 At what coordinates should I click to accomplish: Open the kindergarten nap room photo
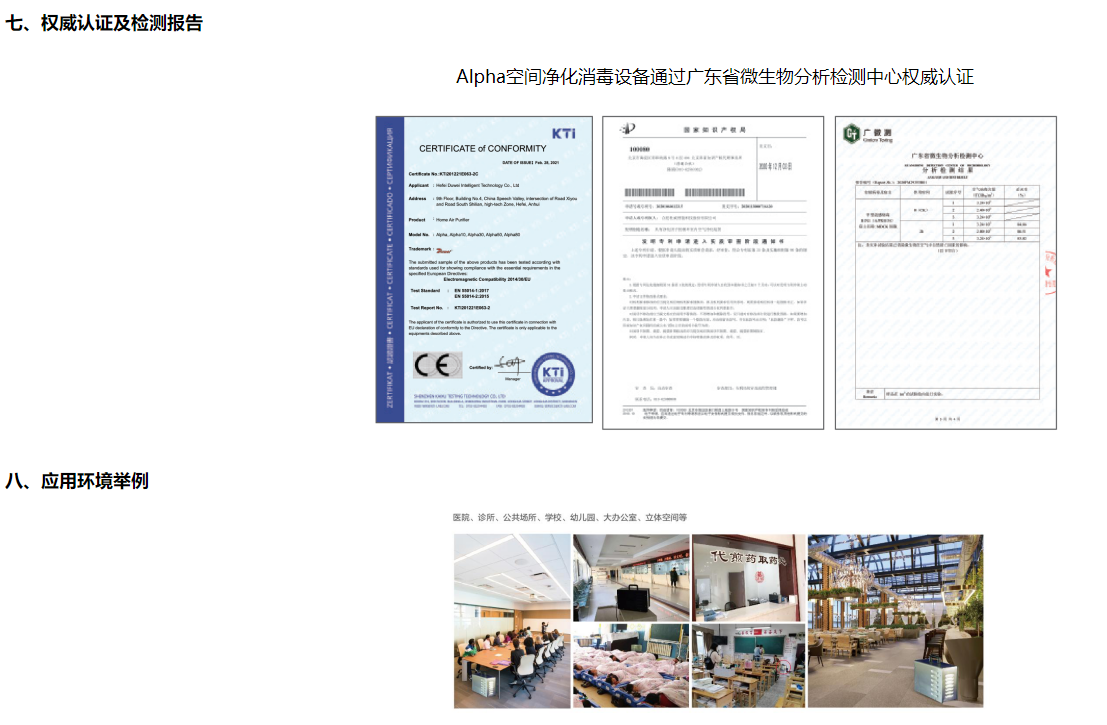tap(630, 666)
